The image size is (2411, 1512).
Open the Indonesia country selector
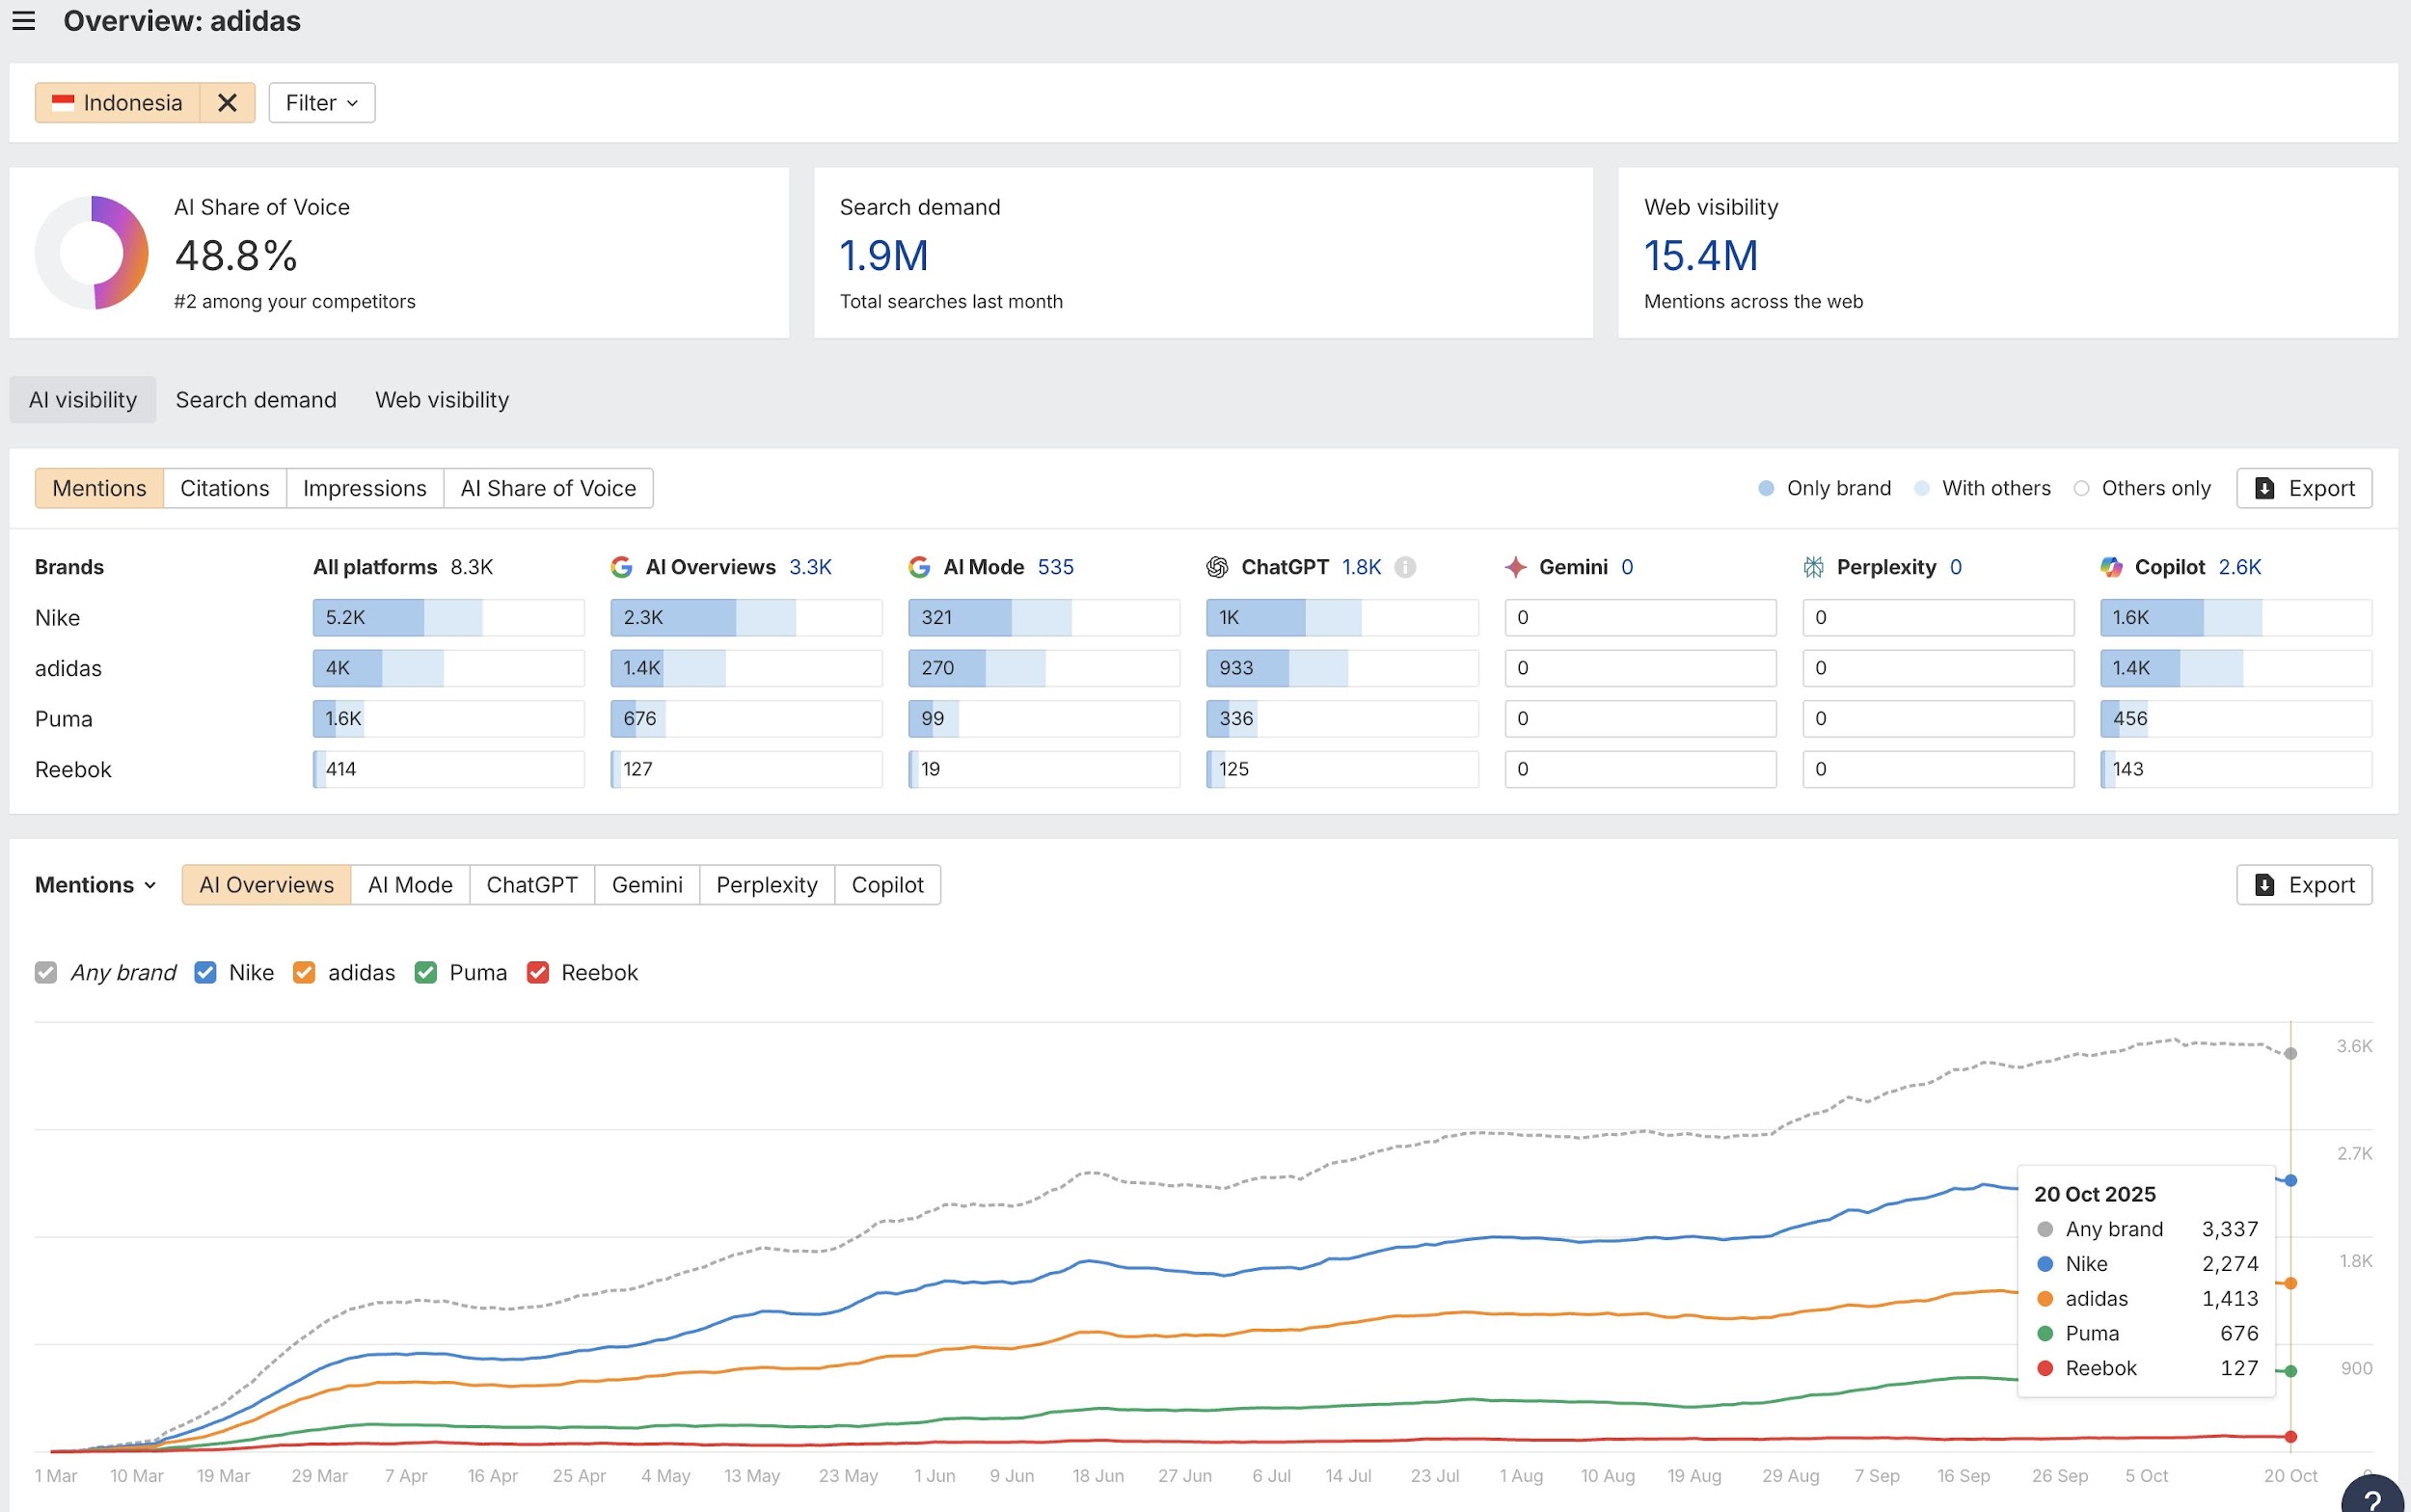118,103
